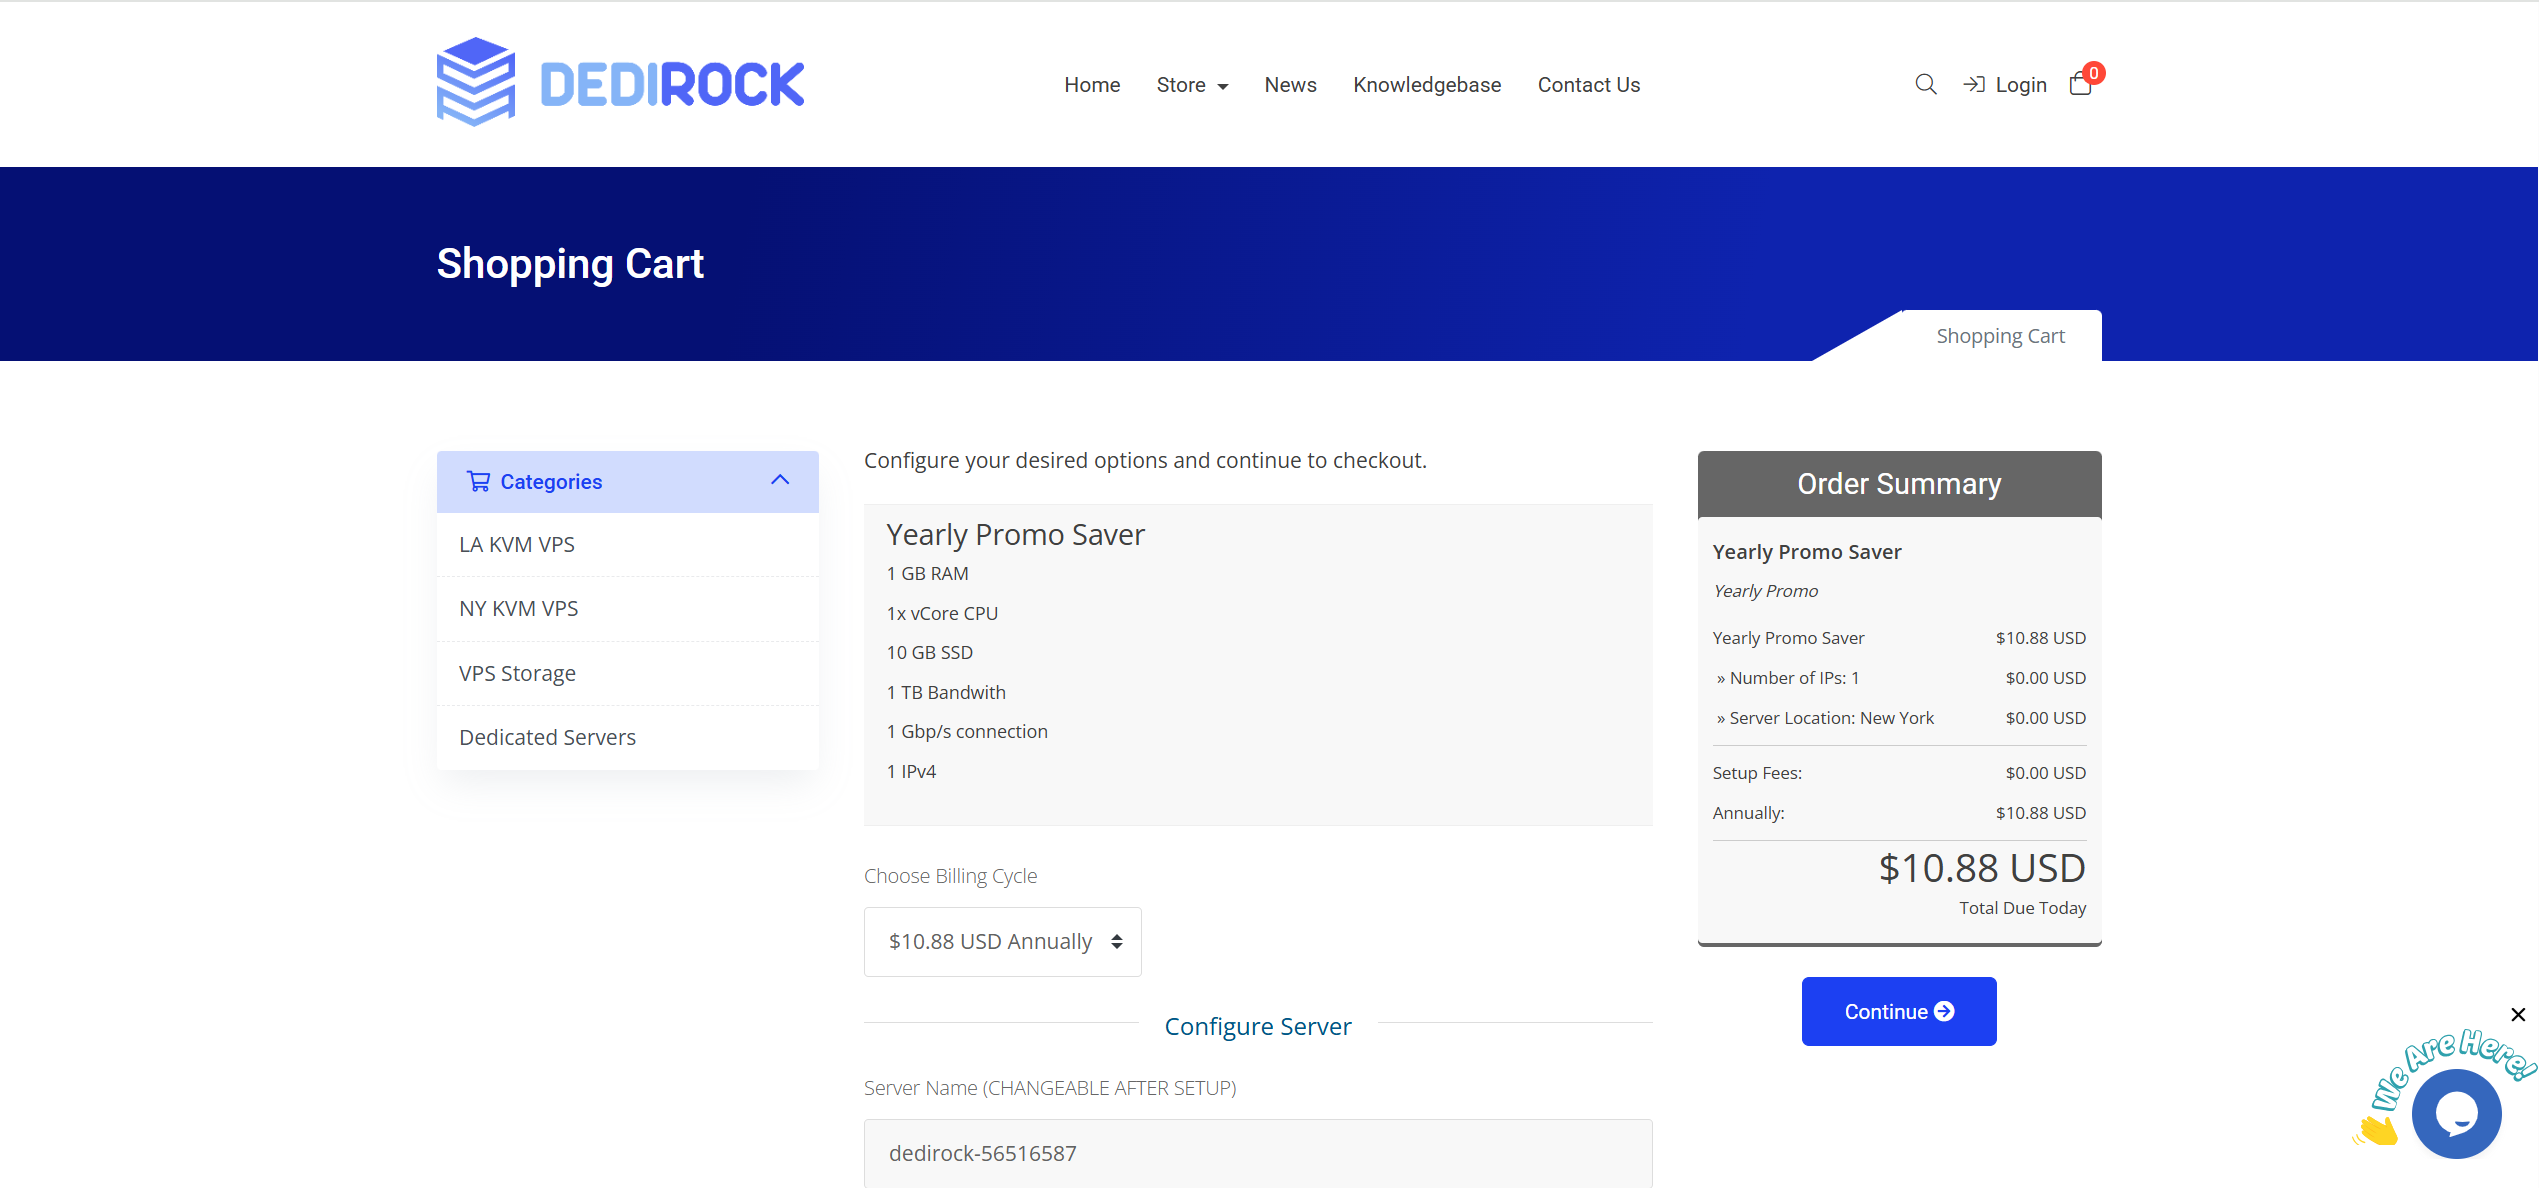
Task: Select the '1 Gbp/s connection' text
Action: [967, 732]
